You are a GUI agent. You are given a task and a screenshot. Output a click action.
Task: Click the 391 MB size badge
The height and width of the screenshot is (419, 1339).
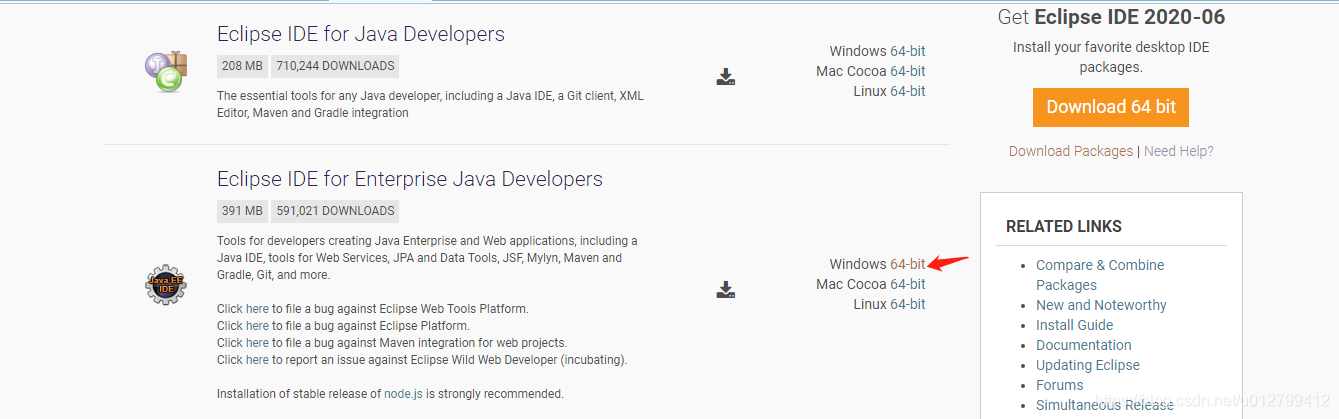[242, 211]
